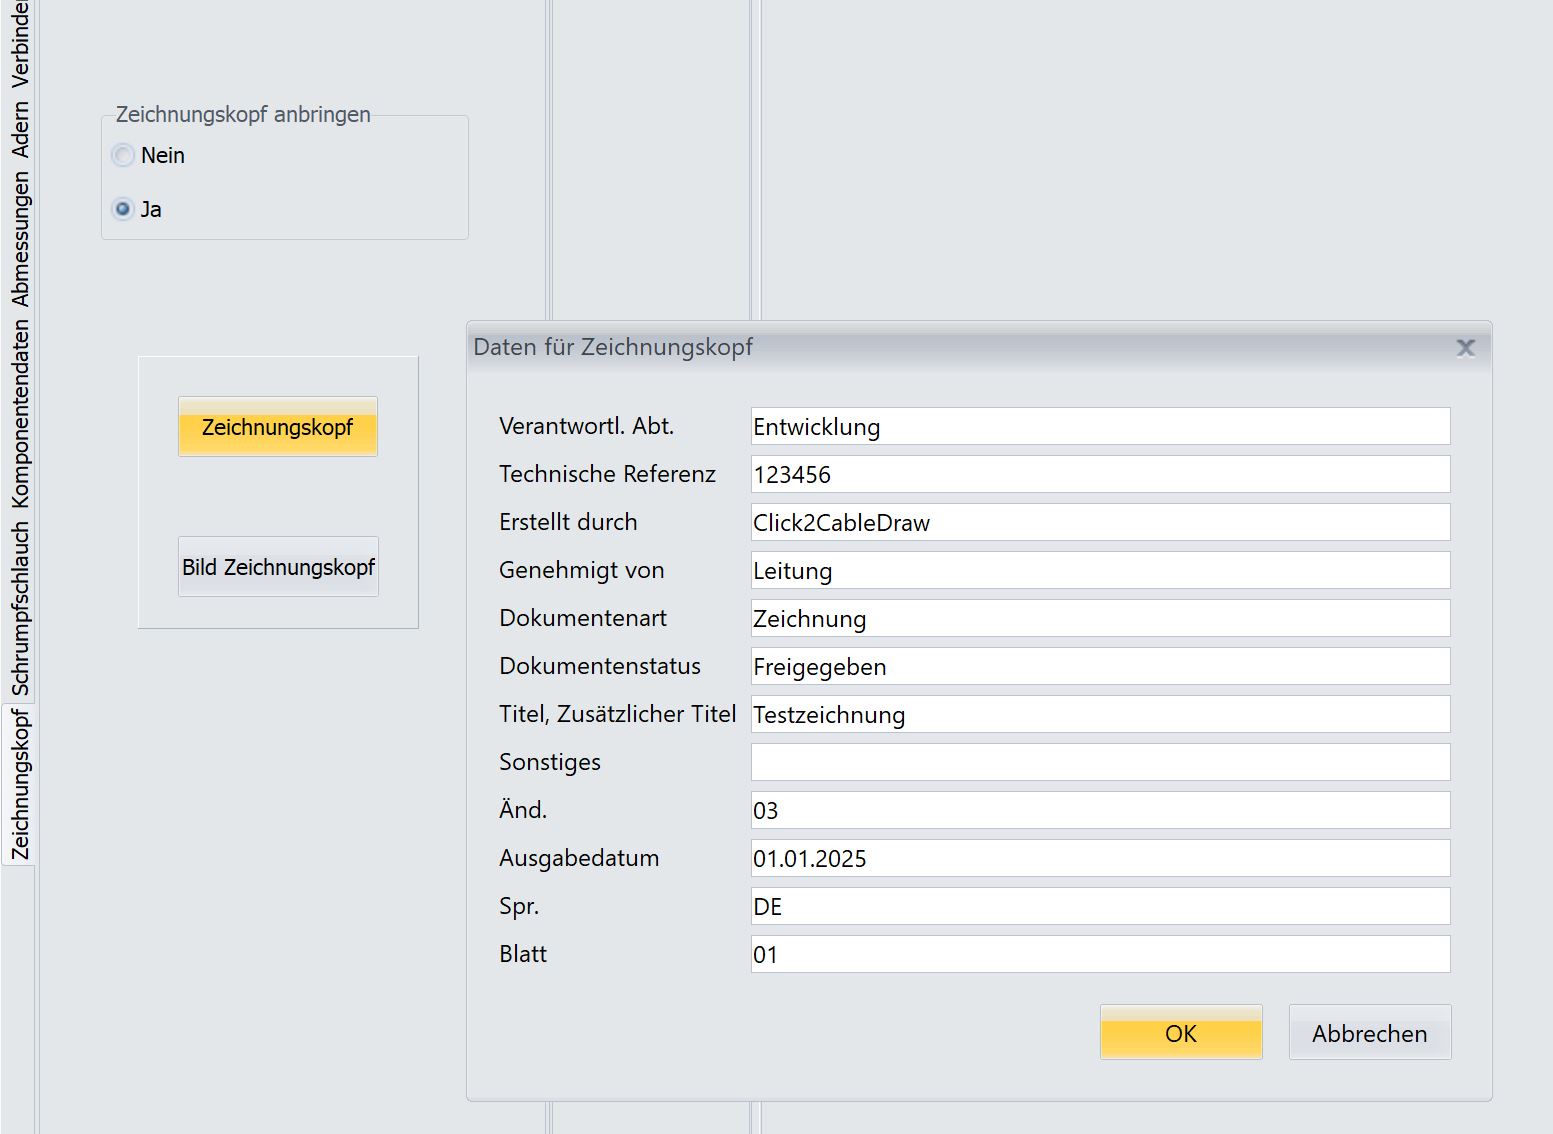1553x1134 pixels.
Task: Select the Zeichnungskopf vertical tab
Action: (20, 785)
